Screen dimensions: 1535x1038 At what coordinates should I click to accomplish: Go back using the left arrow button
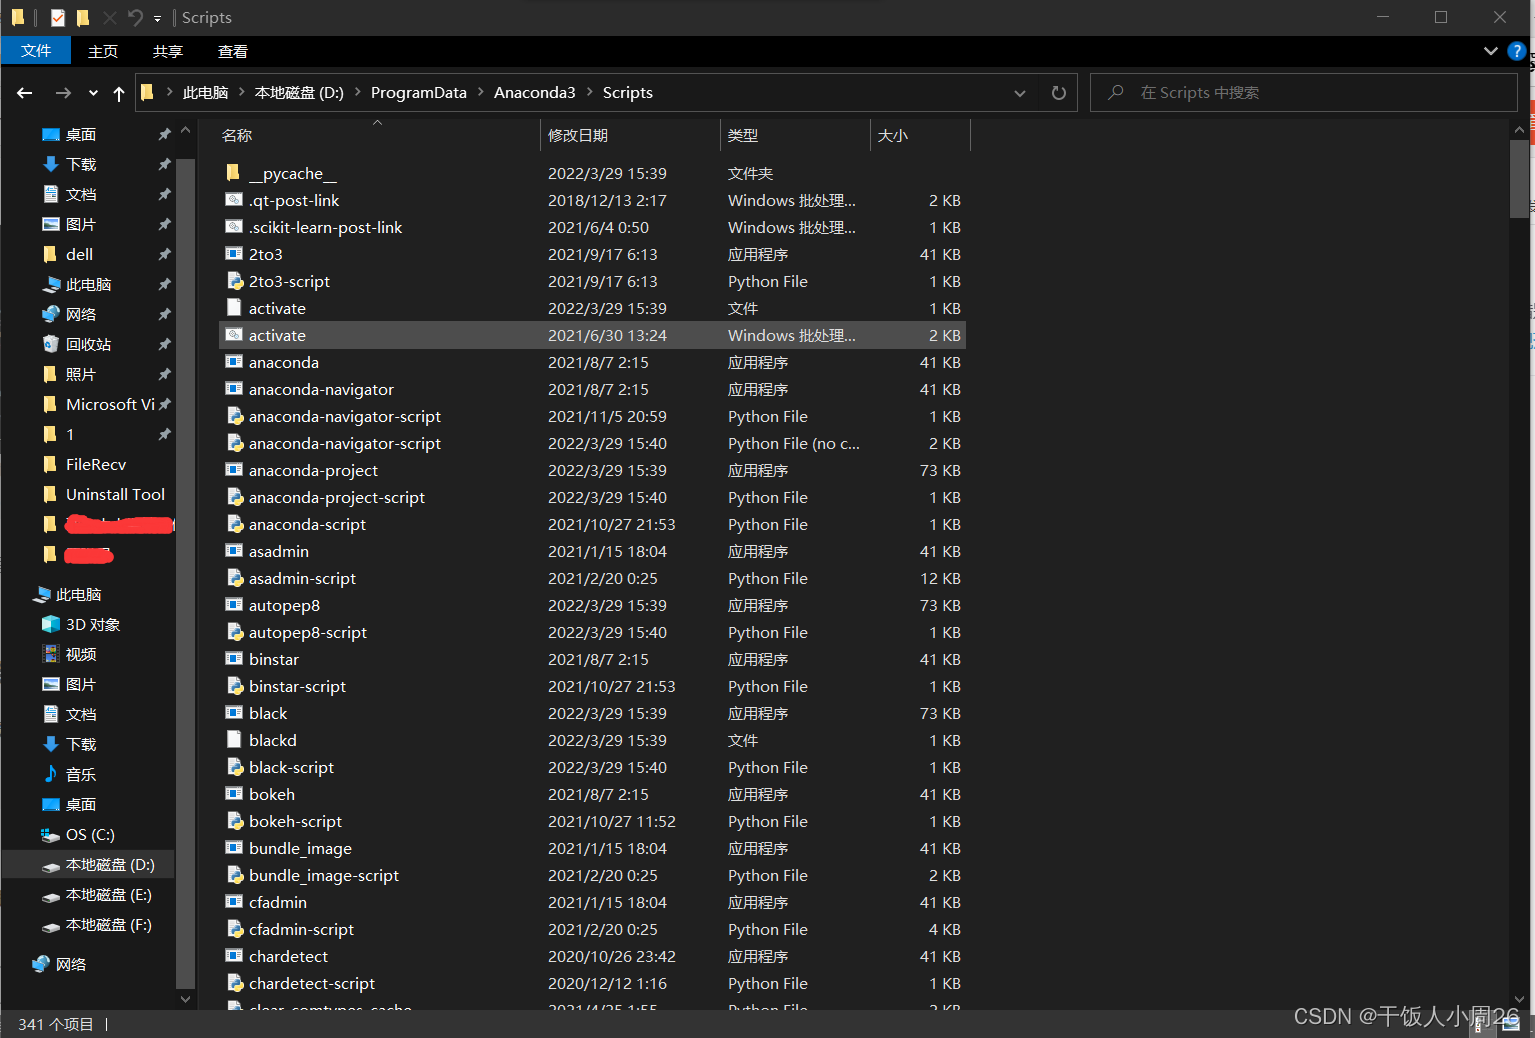point(25,93)
